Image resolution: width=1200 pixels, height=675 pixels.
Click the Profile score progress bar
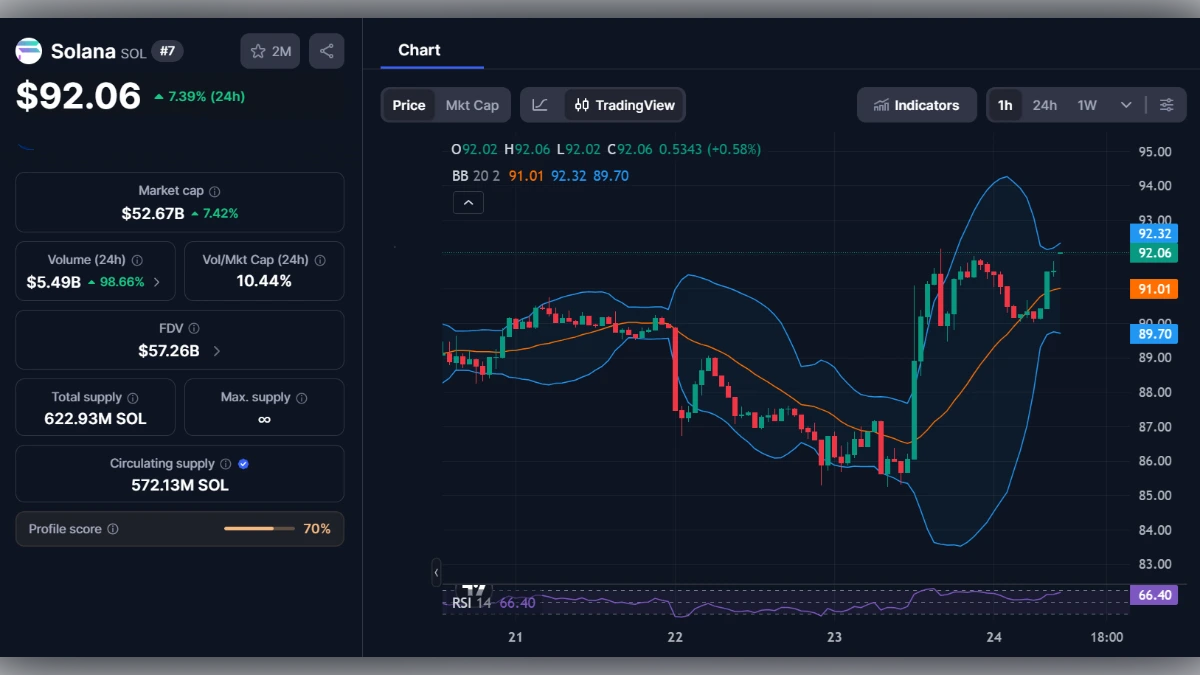pos(258,529)
